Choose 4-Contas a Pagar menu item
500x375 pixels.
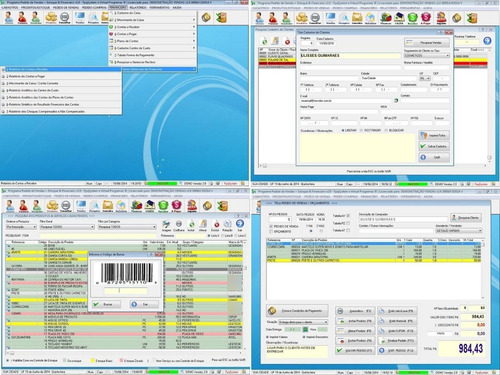(x=153, y=34)
